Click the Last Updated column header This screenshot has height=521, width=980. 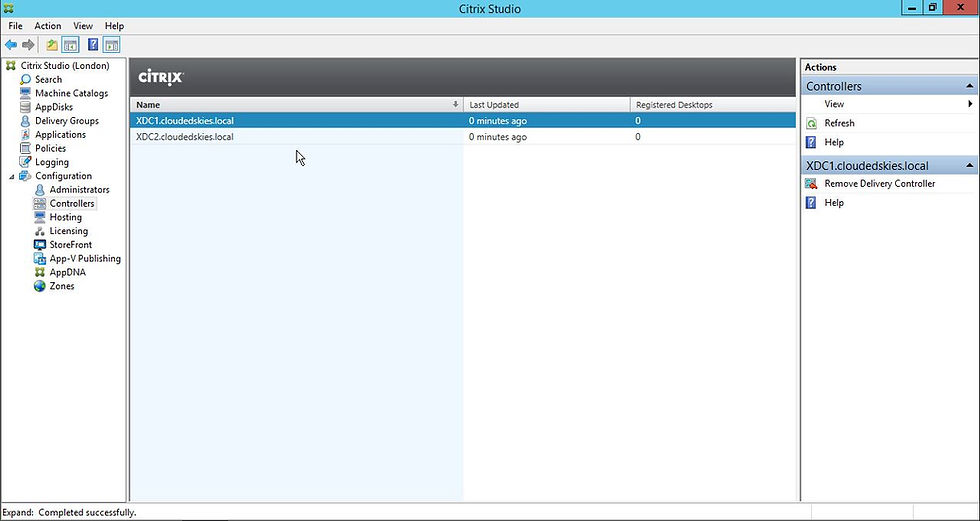pyautogui.click(x=547, y=105)
